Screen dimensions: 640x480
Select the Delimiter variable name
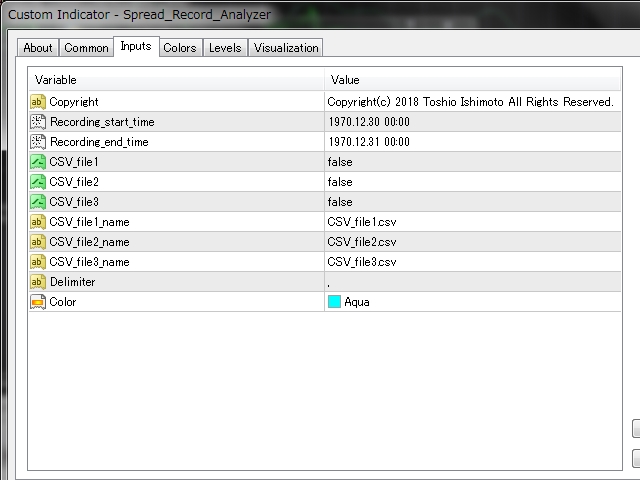click(x=73, y=282)
